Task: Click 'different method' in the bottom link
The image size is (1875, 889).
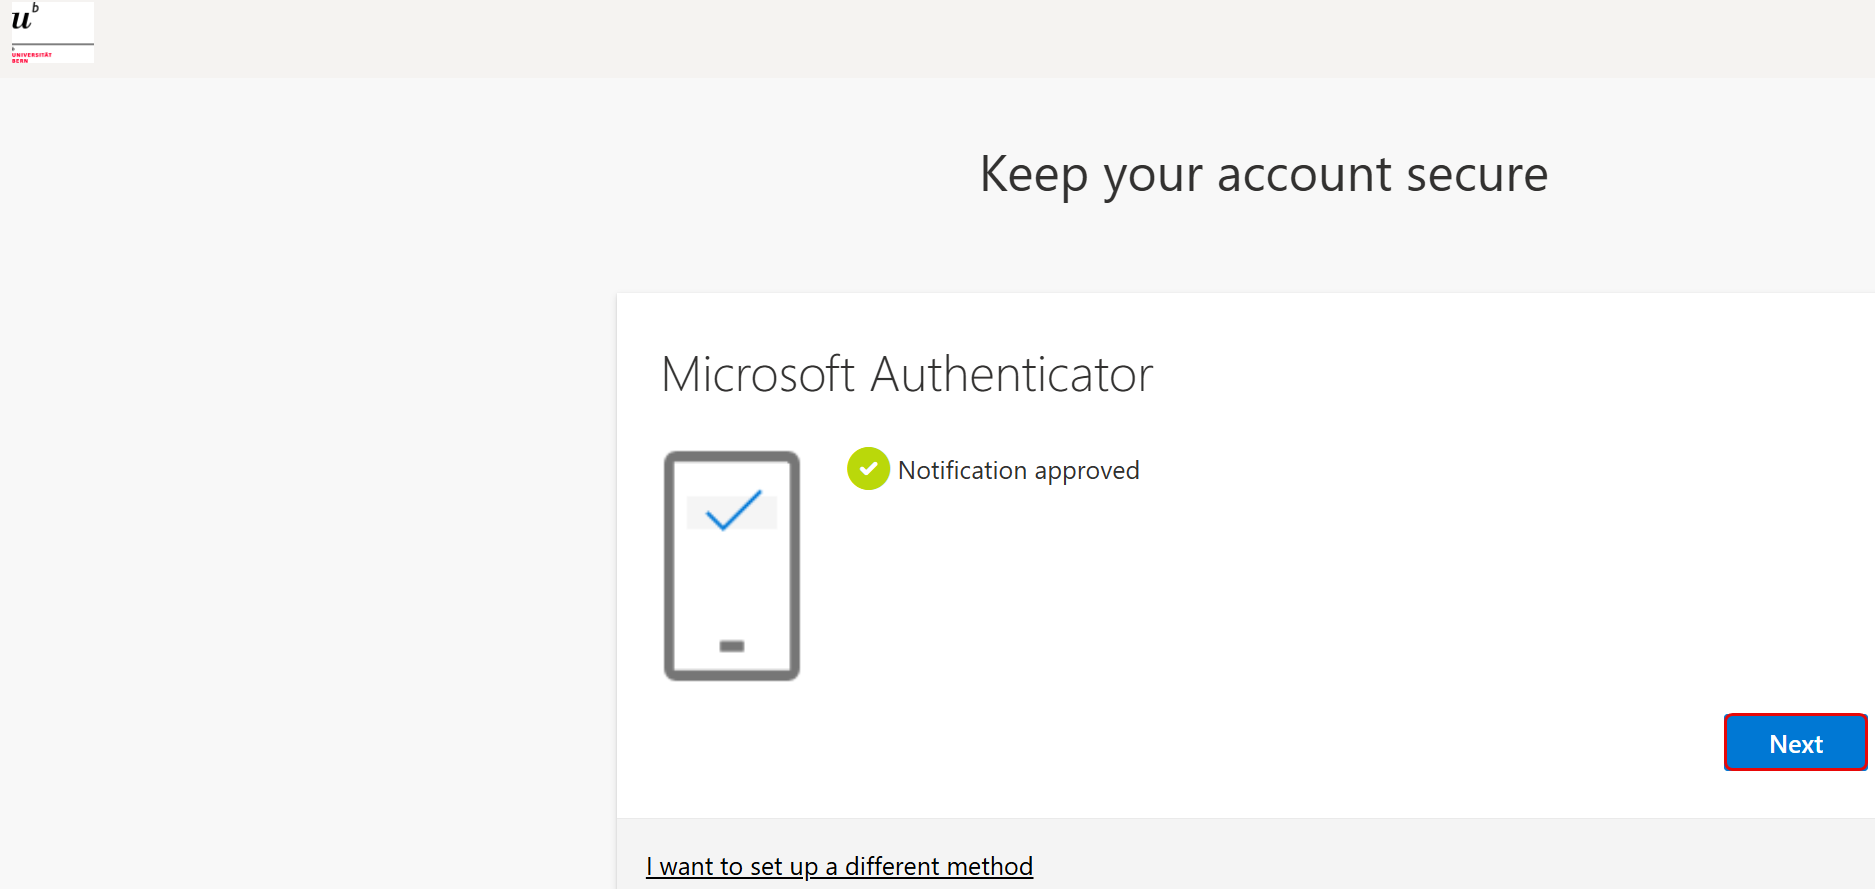Action: 938,866
